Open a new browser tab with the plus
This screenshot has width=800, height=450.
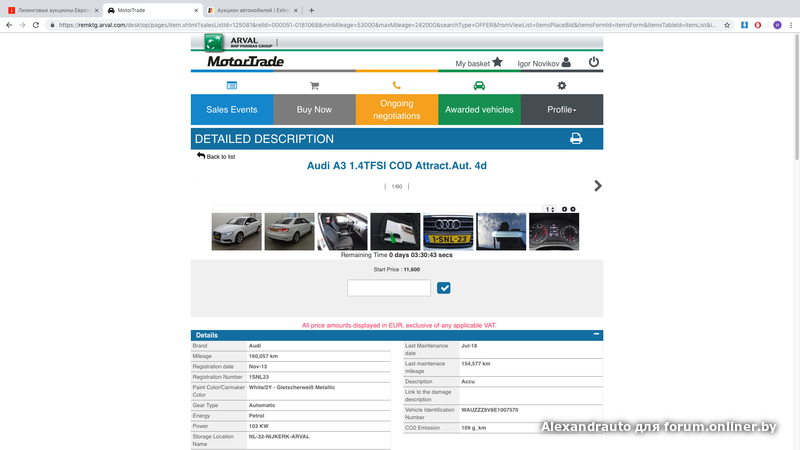[311, 10]
